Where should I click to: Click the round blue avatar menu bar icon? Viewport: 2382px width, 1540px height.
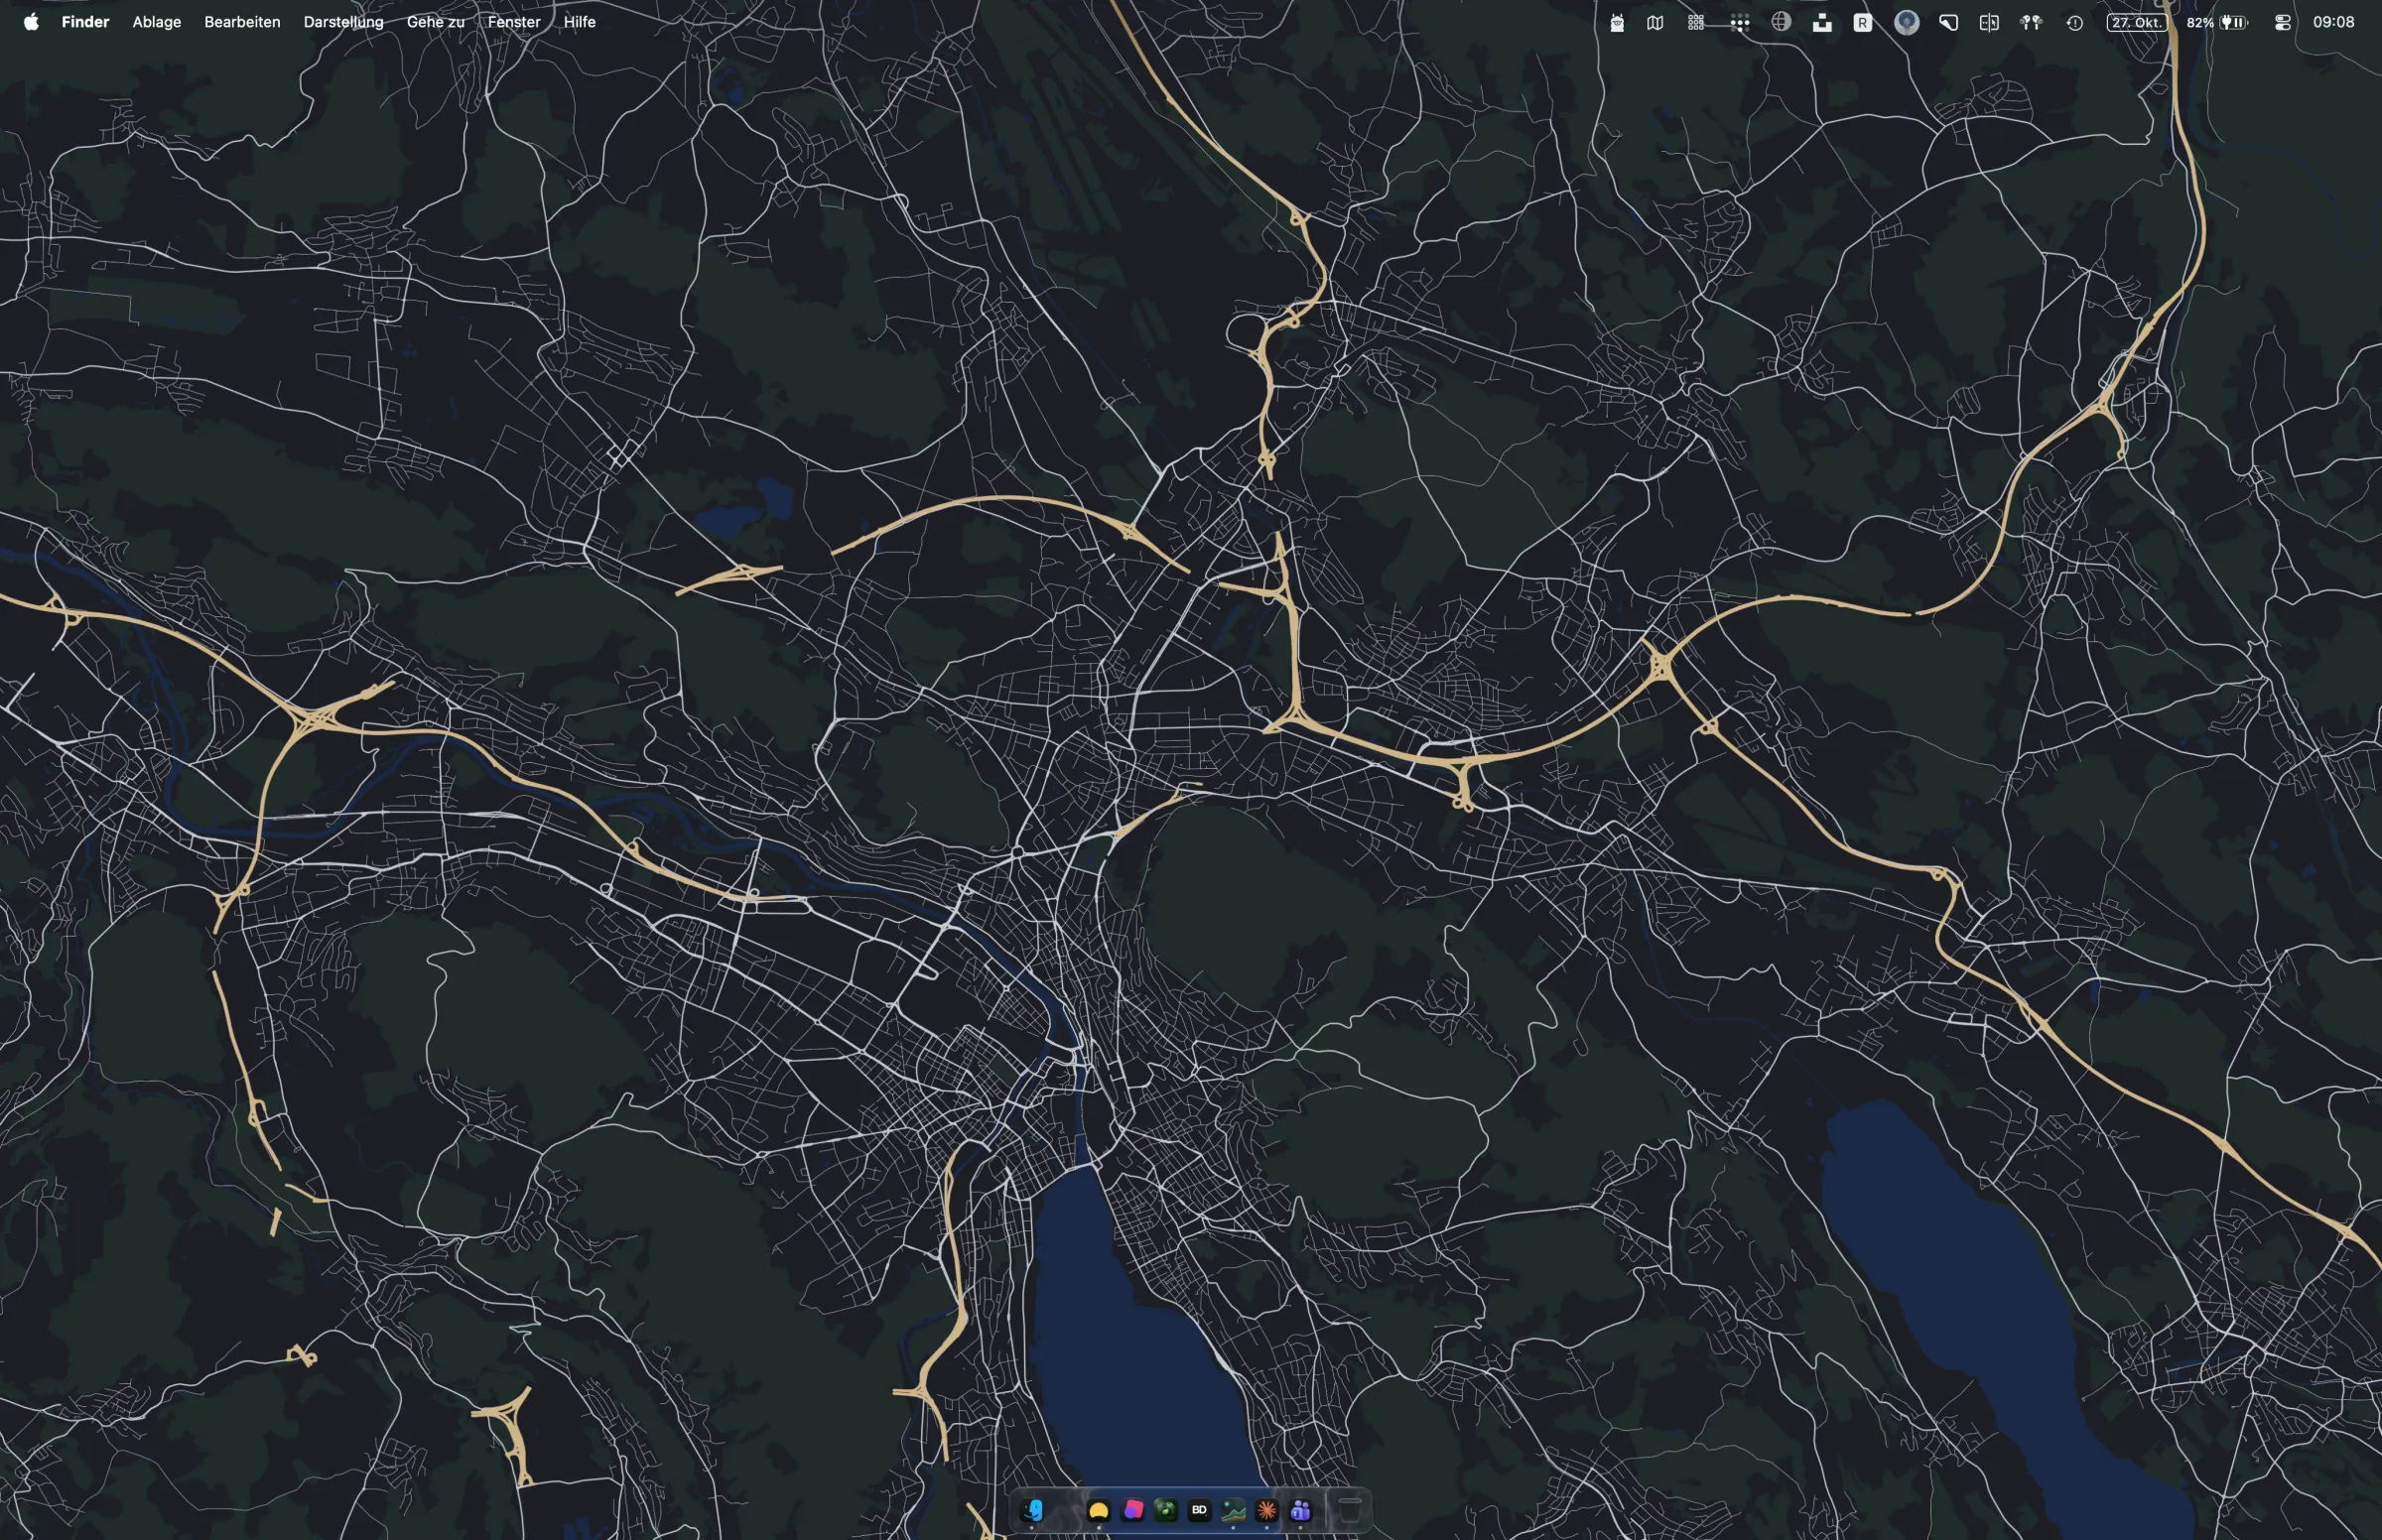pos(1906,22)
